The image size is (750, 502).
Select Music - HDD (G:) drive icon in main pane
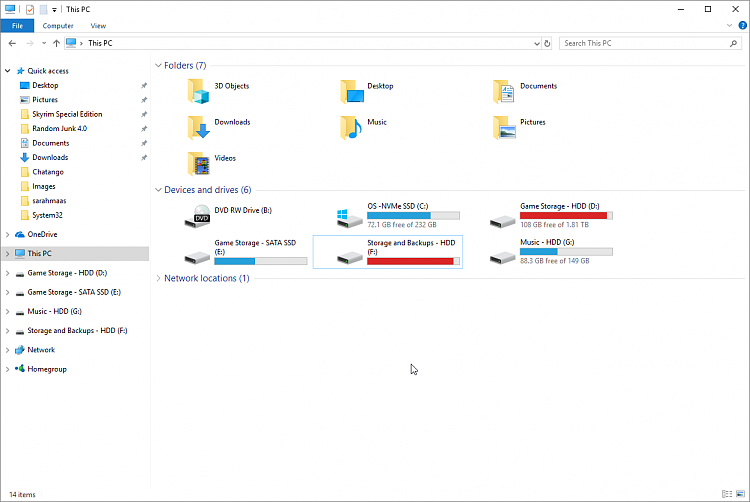(x=502, y=258)
